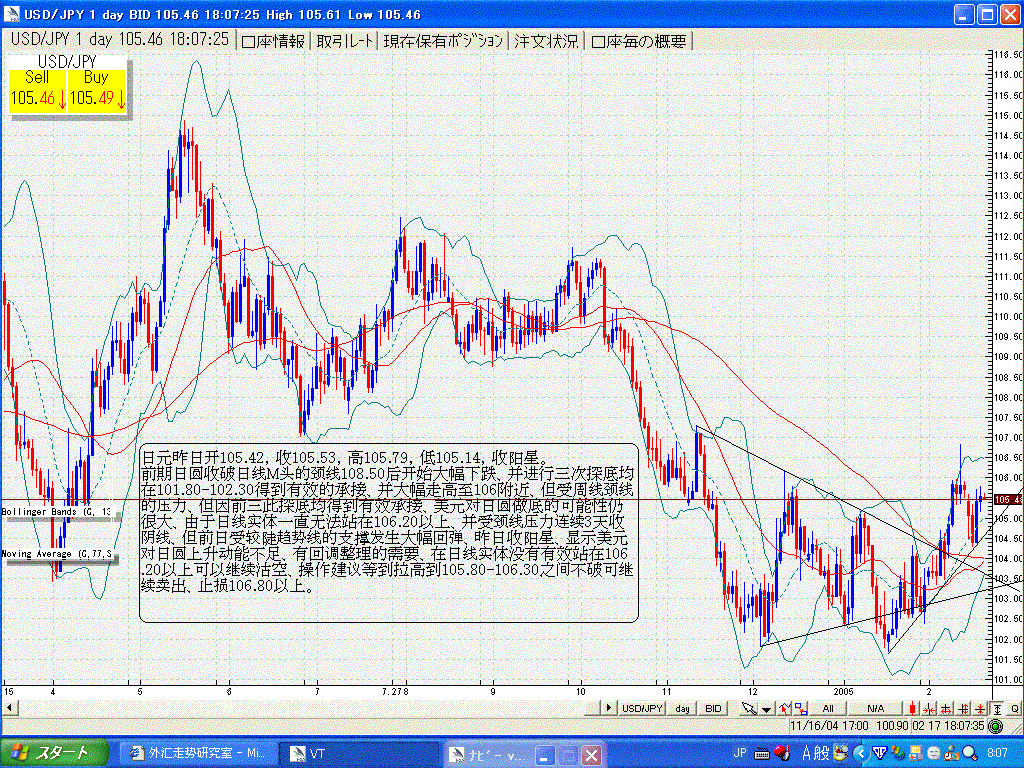This screenshot has width=1024, height=768.
Task: Click the Buy 105.49 price box
Action: coord(97,89)
